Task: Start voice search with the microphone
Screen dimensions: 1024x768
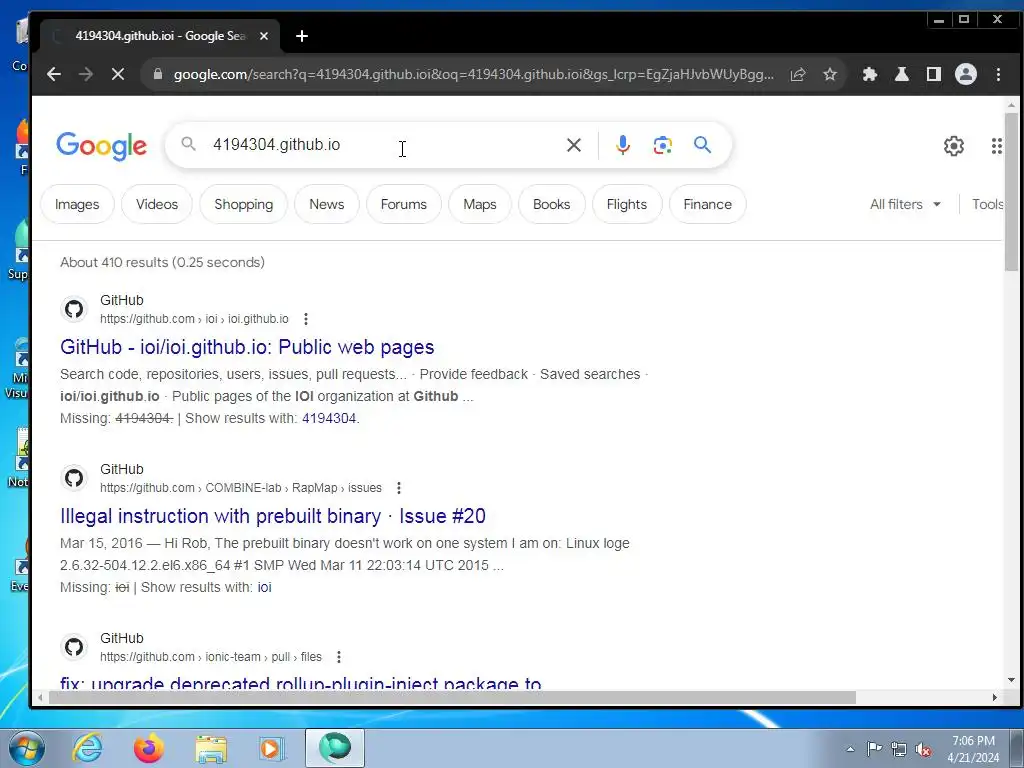Action: (x=622, y=145)
